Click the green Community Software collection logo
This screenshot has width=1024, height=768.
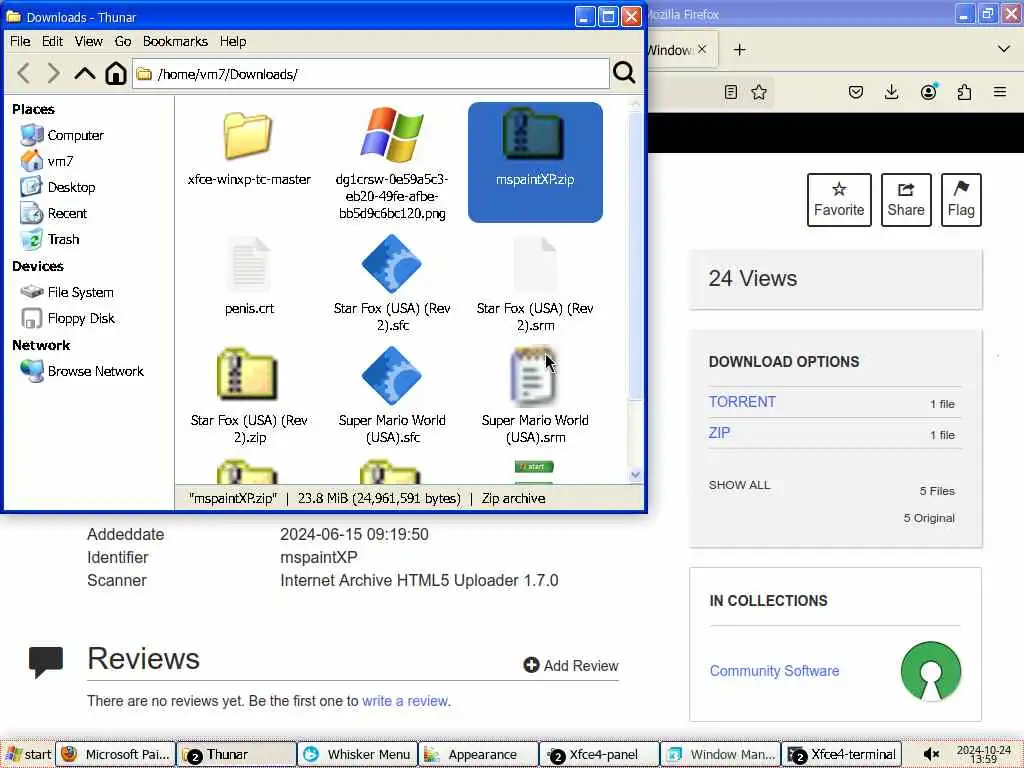[931, 671]
